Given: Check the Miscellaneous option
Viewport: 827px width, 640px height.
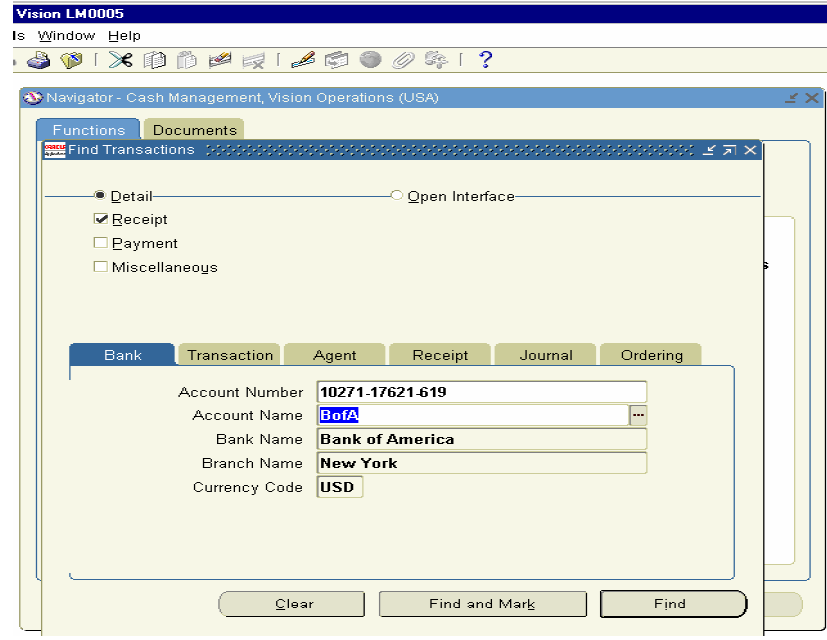Looking at the screenshot, I should click(100, 266).
